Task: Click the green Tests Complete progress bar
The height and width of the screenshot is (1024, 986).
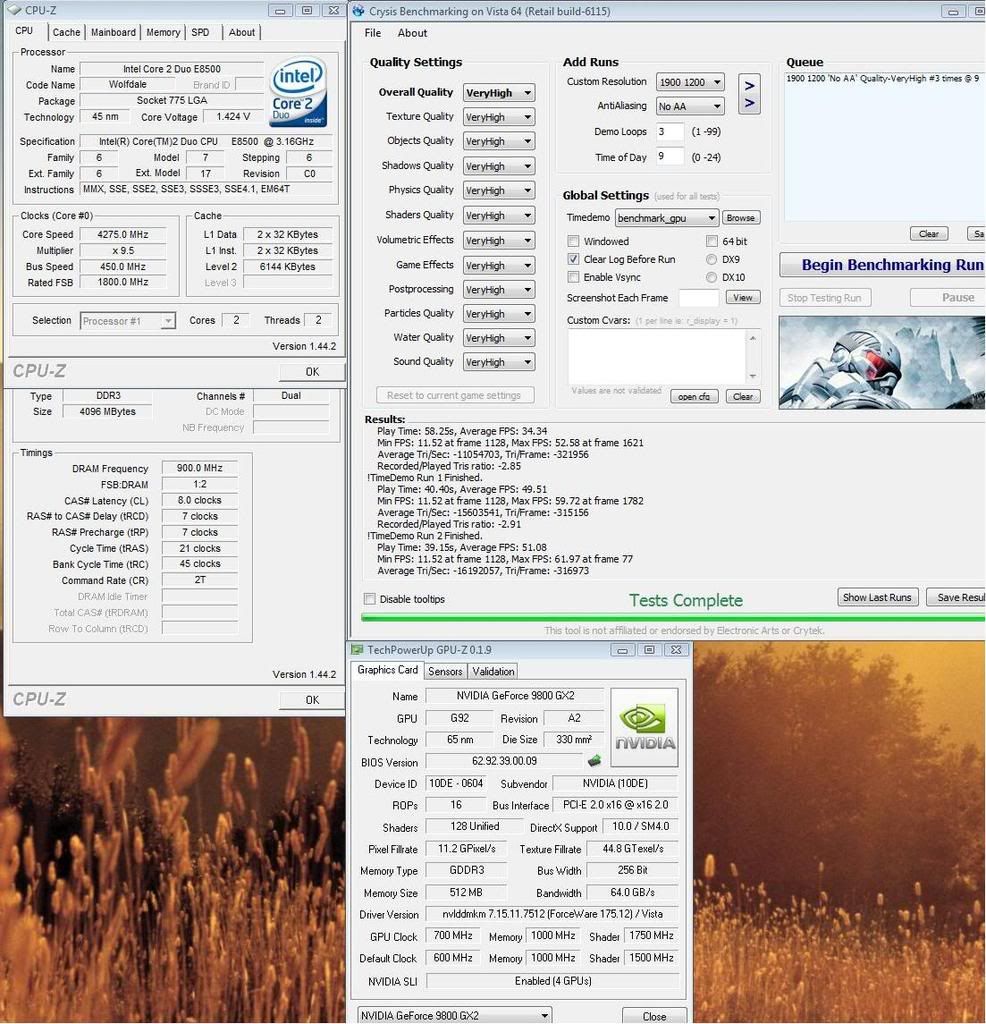Action: [673, 617]
